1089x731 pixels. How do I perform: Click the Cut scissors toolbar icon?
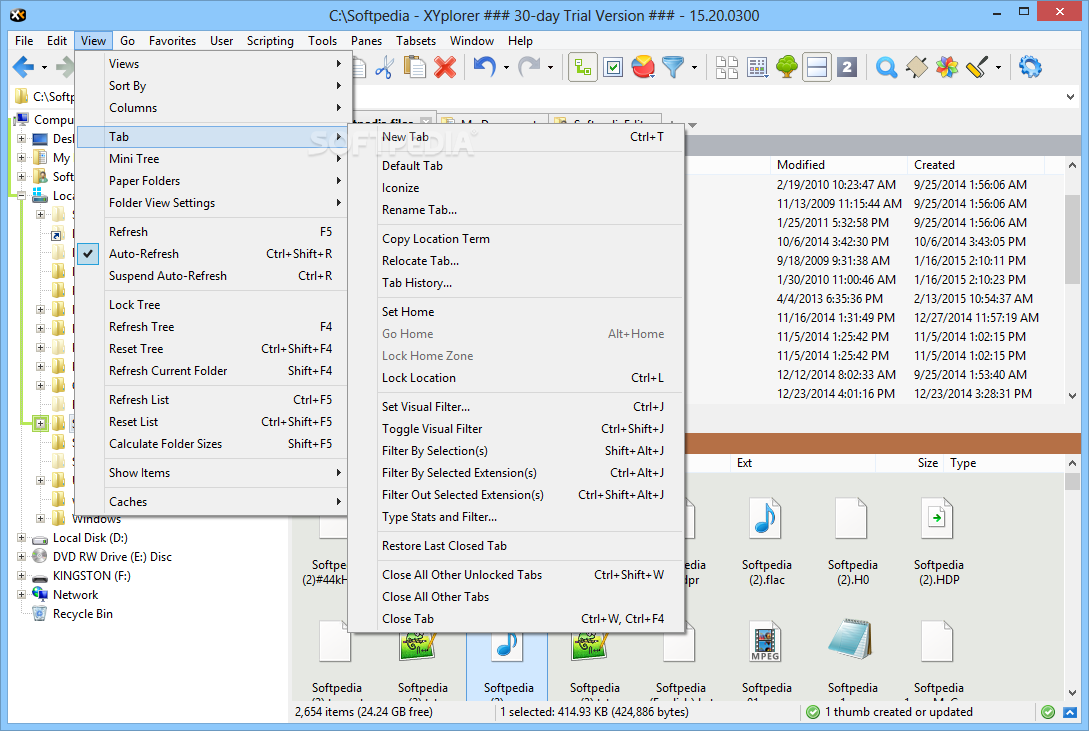click(384, 67)
